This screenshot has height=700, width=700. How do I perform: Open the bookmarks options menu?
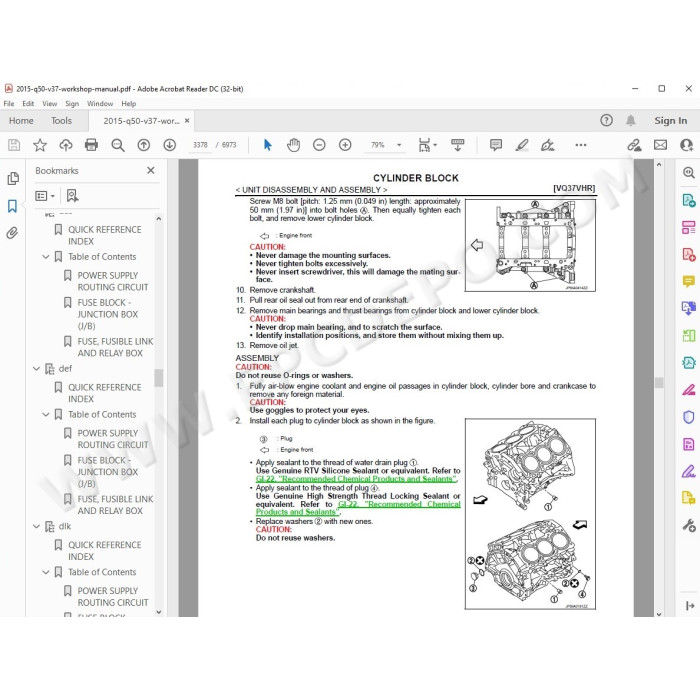[45, 196]
